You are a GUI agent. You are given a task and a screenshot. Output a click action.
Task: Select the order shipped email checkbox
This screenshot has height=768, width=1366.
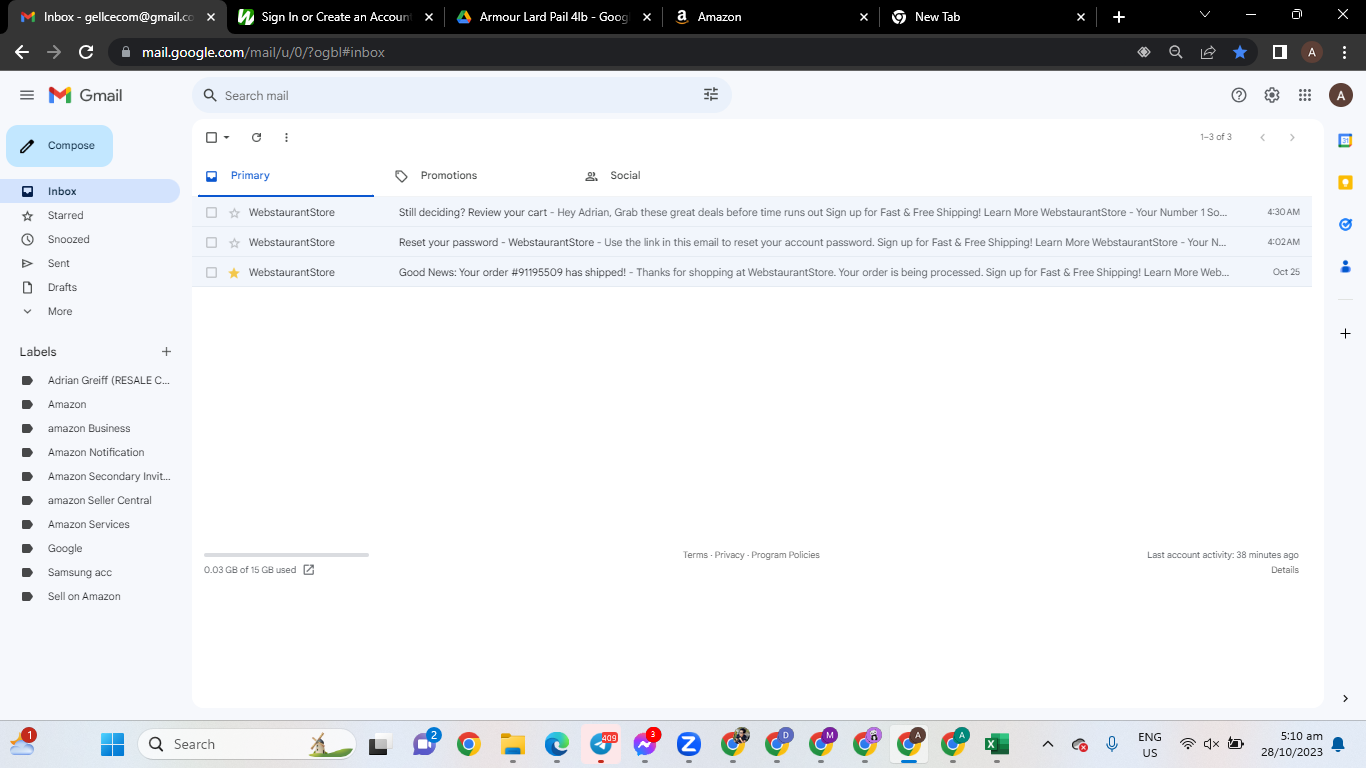click(x=211, y=272)
